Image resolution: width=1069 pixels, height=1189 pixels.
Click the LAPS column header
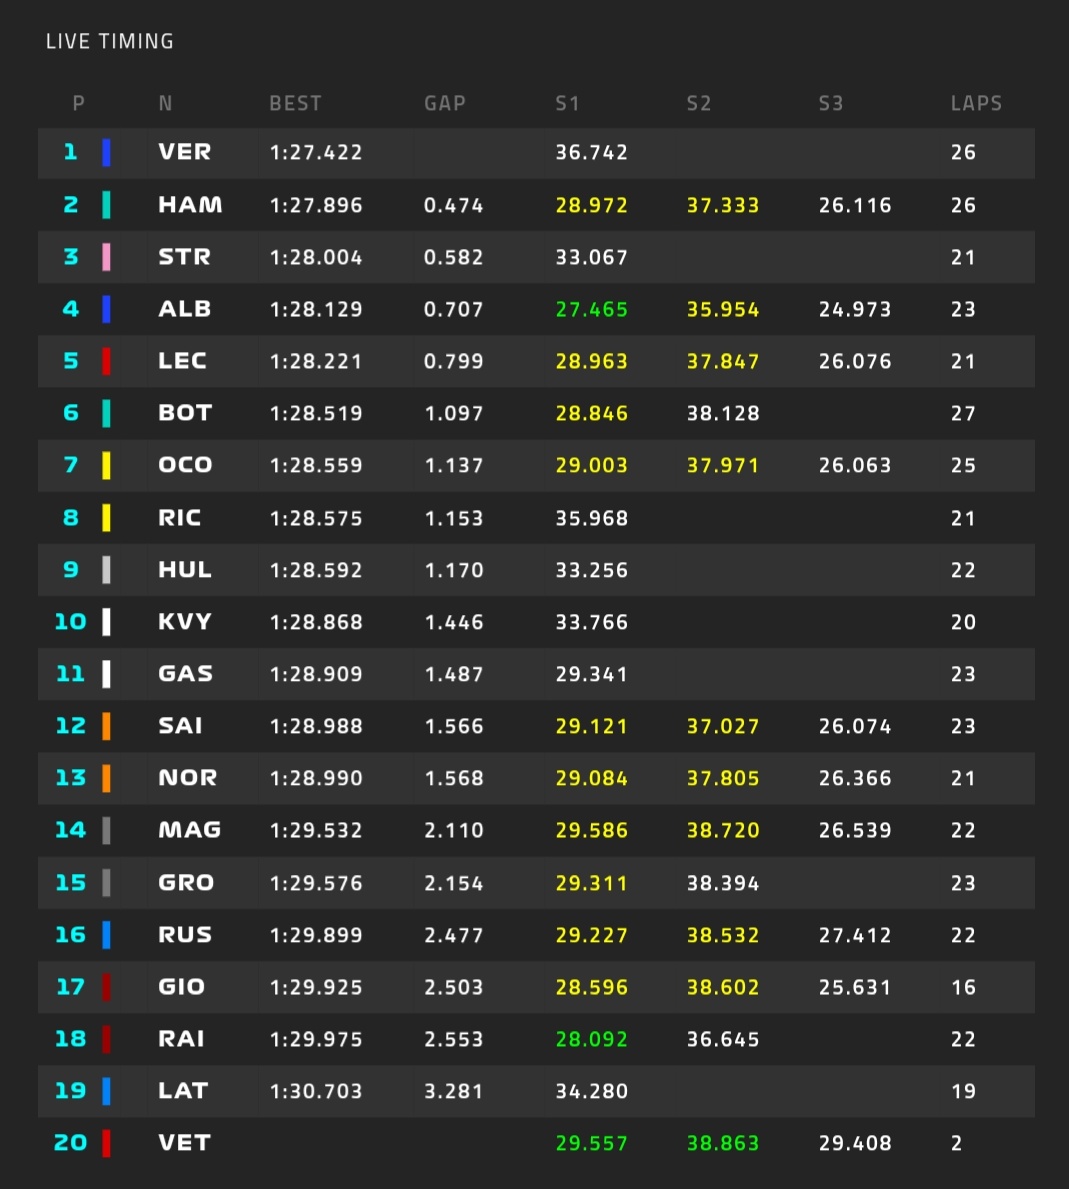[977, 103]
